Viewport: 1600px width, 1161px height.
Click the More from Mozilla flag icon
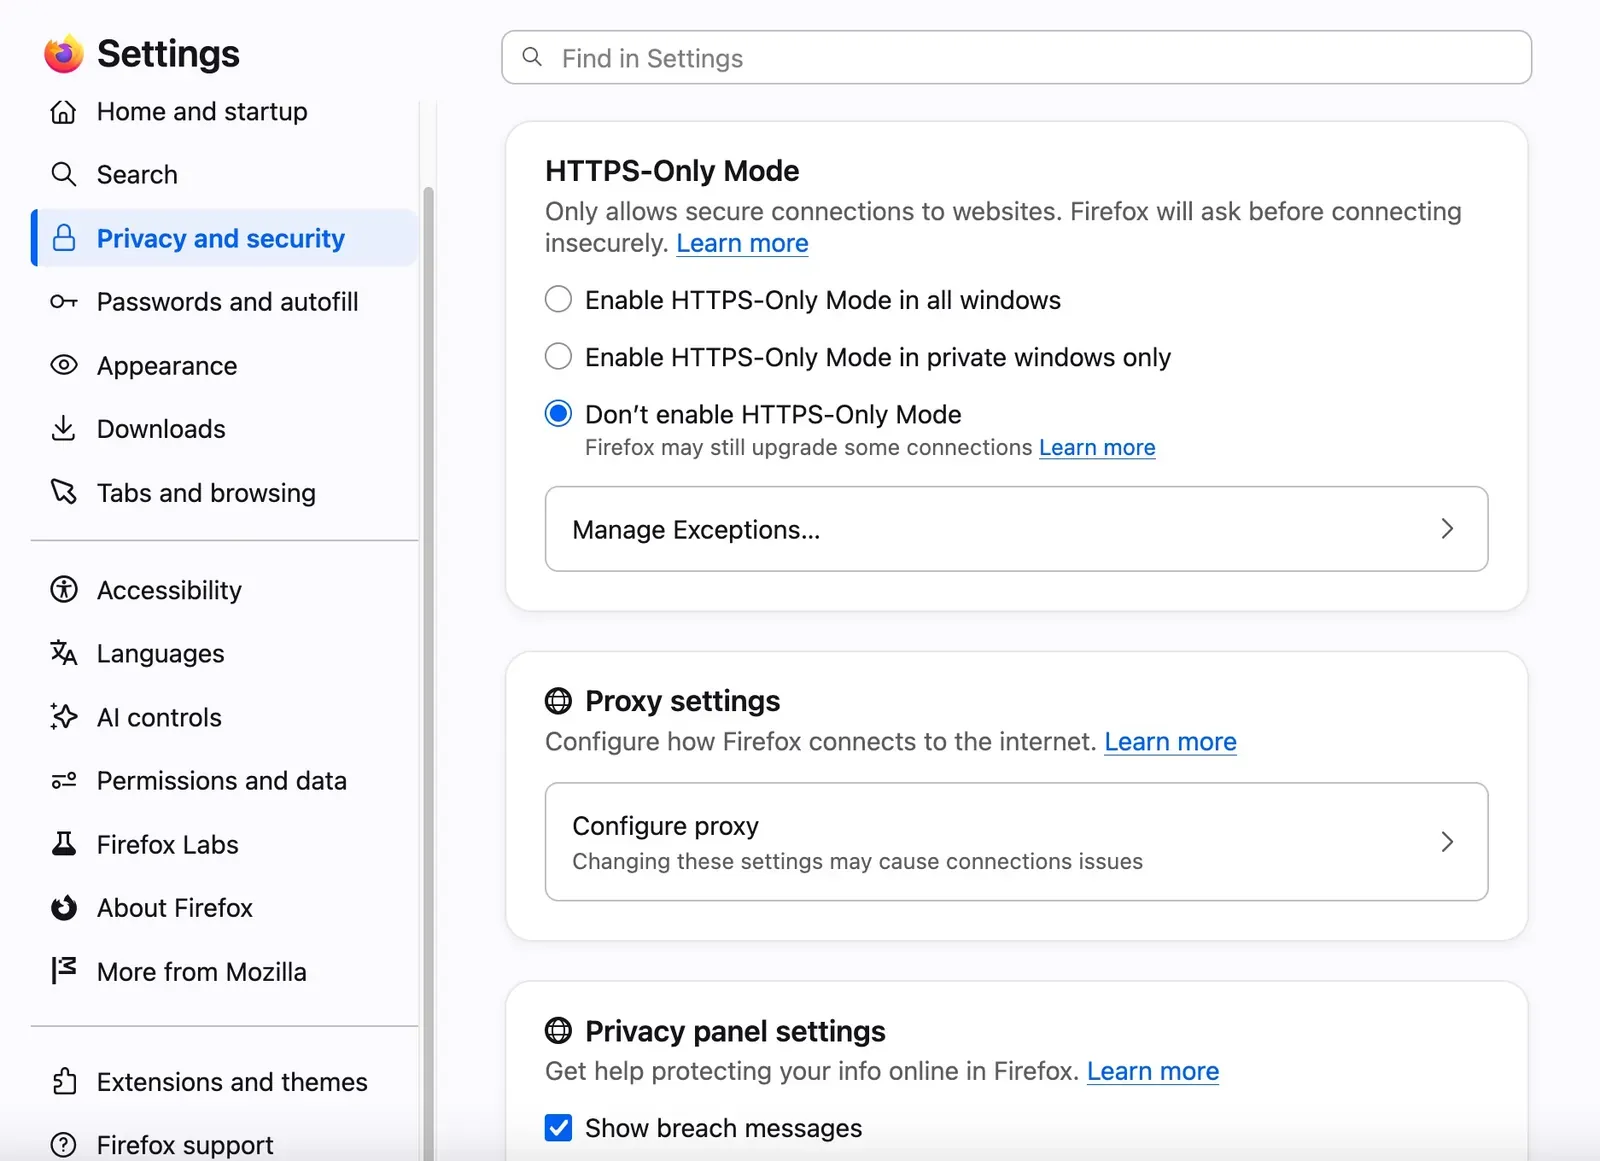point(63,971)
